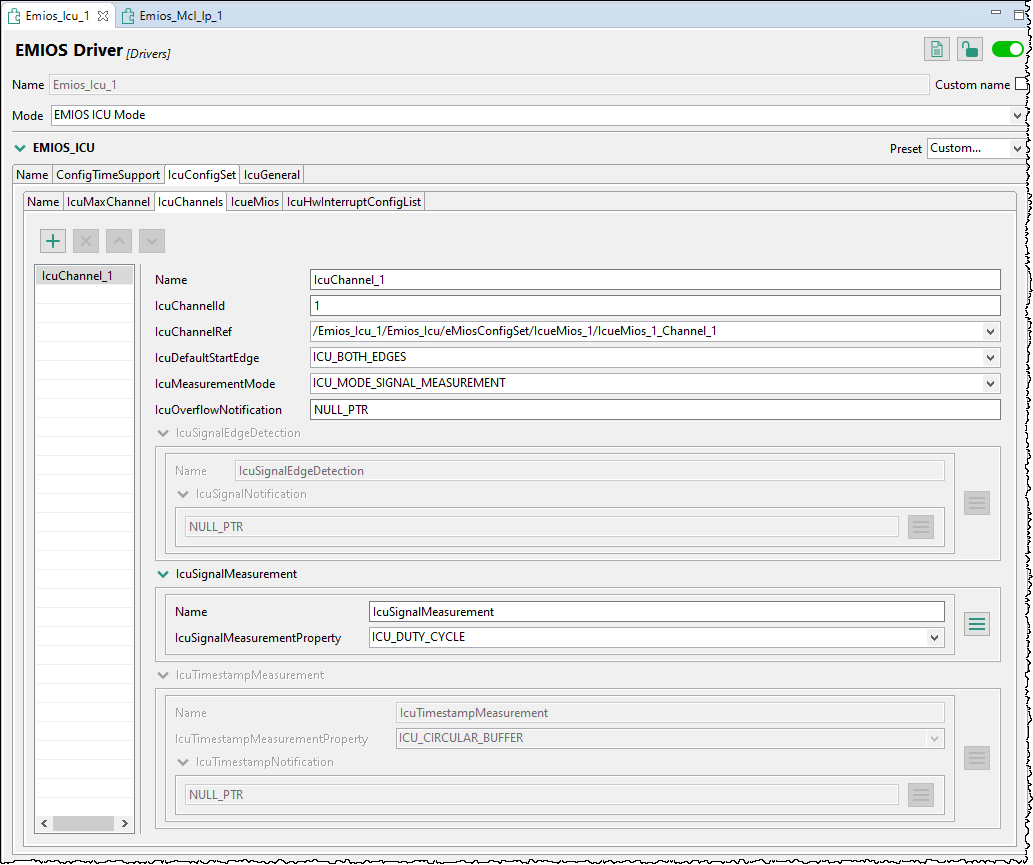Screen dimensions: 1033x865
Task: Click the IcuSignalNotification NULL_PTR field
Action: click(x=542, y=527)
